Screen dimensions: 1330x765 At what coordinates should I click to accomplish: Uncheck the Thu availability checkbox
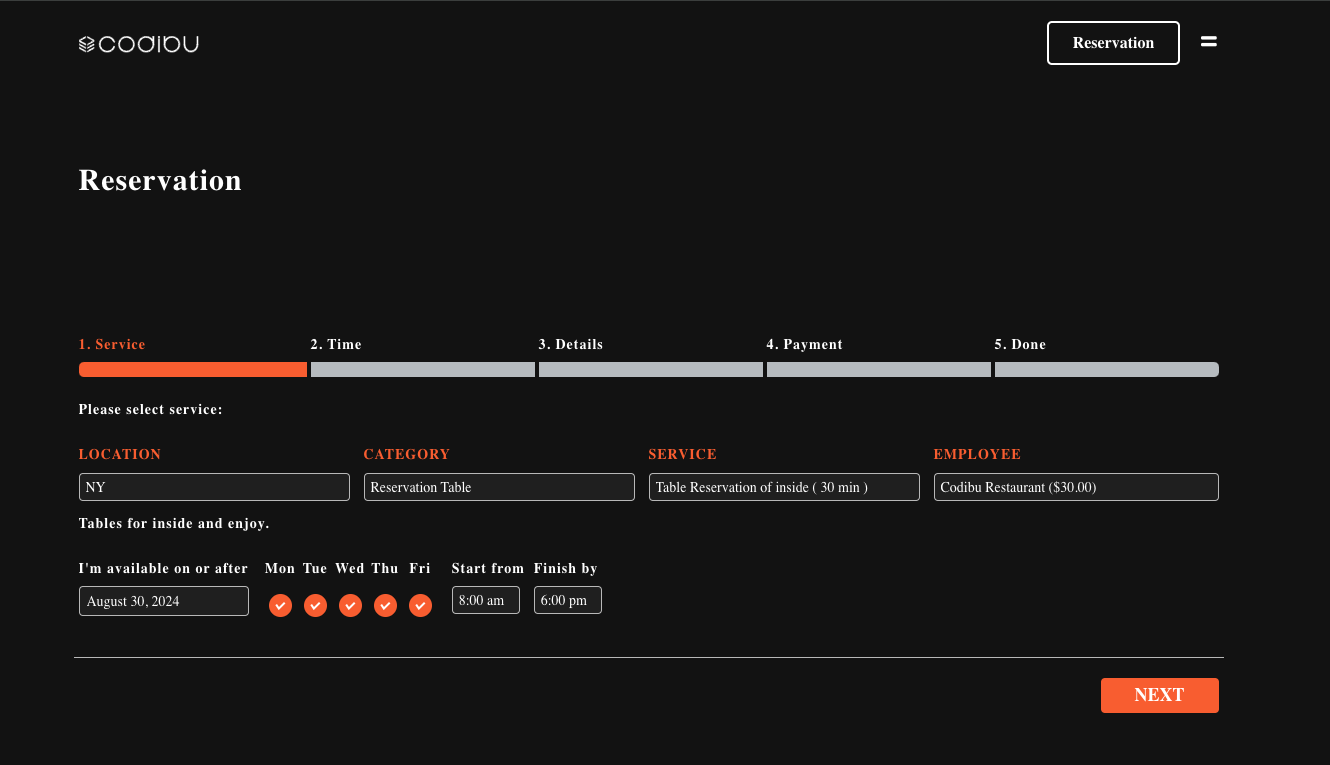pyautogui.click(x=385, y=606)
